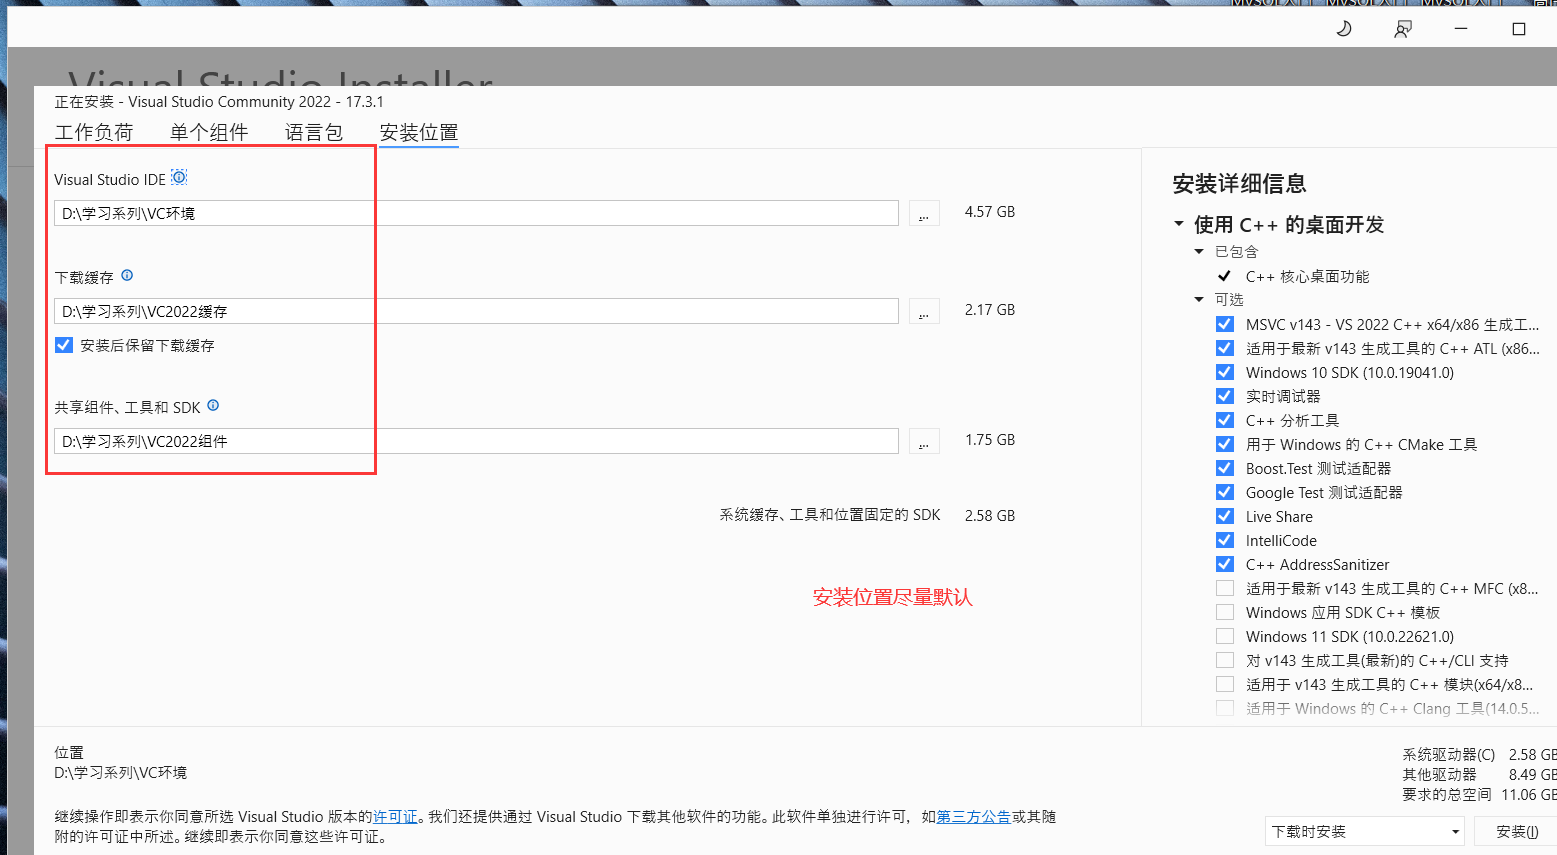Switch to 单个组件 tab
Image resolution: width=1557 pixels, height=855 pixels.
209,132
